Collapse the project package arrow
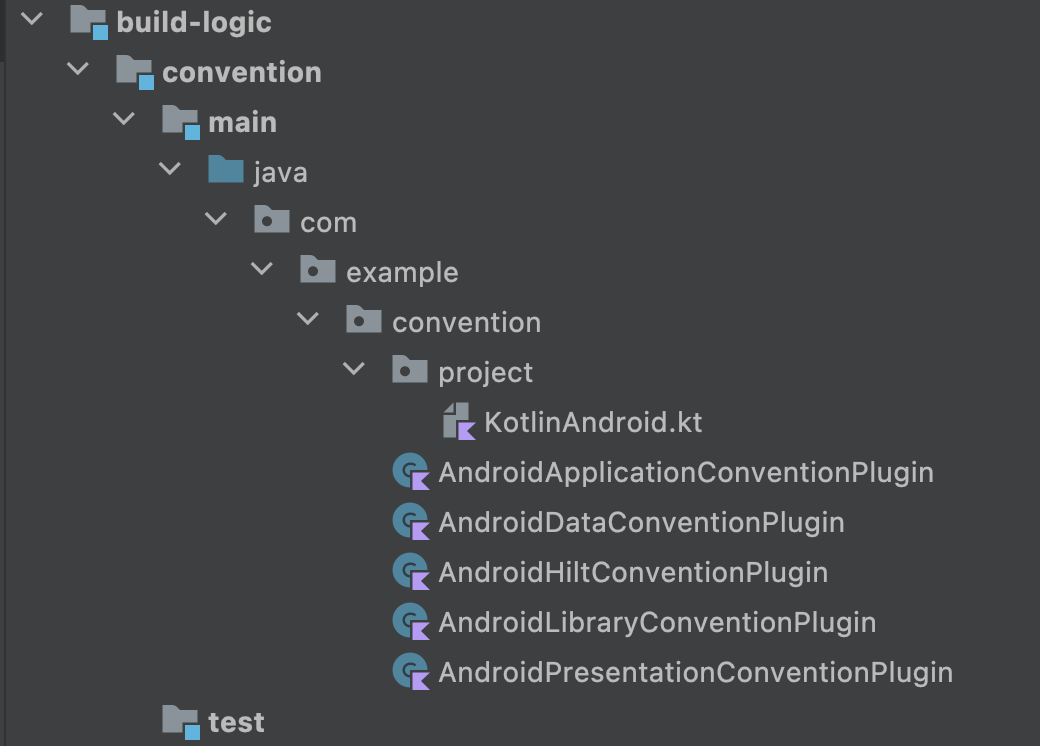Screen dimensions: 1040x746 click(354, 370)
